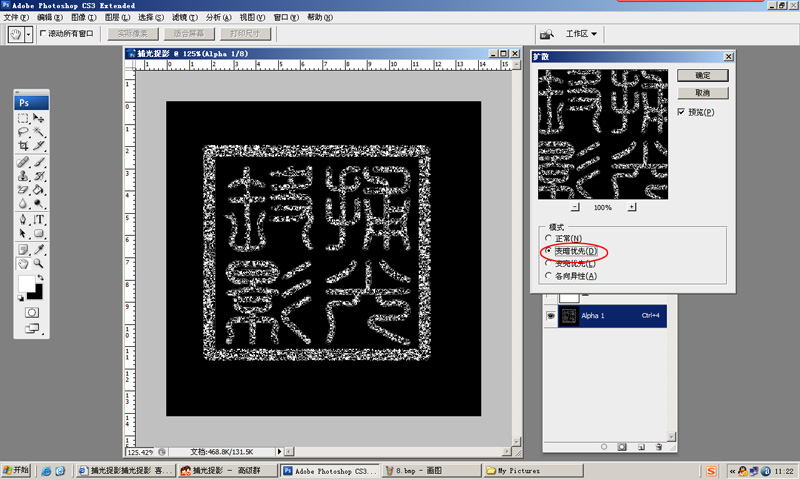Toggle the 预览 preview checkbox
The width and height of the screenshot is (800, 480).
click(x=681, y=112)
